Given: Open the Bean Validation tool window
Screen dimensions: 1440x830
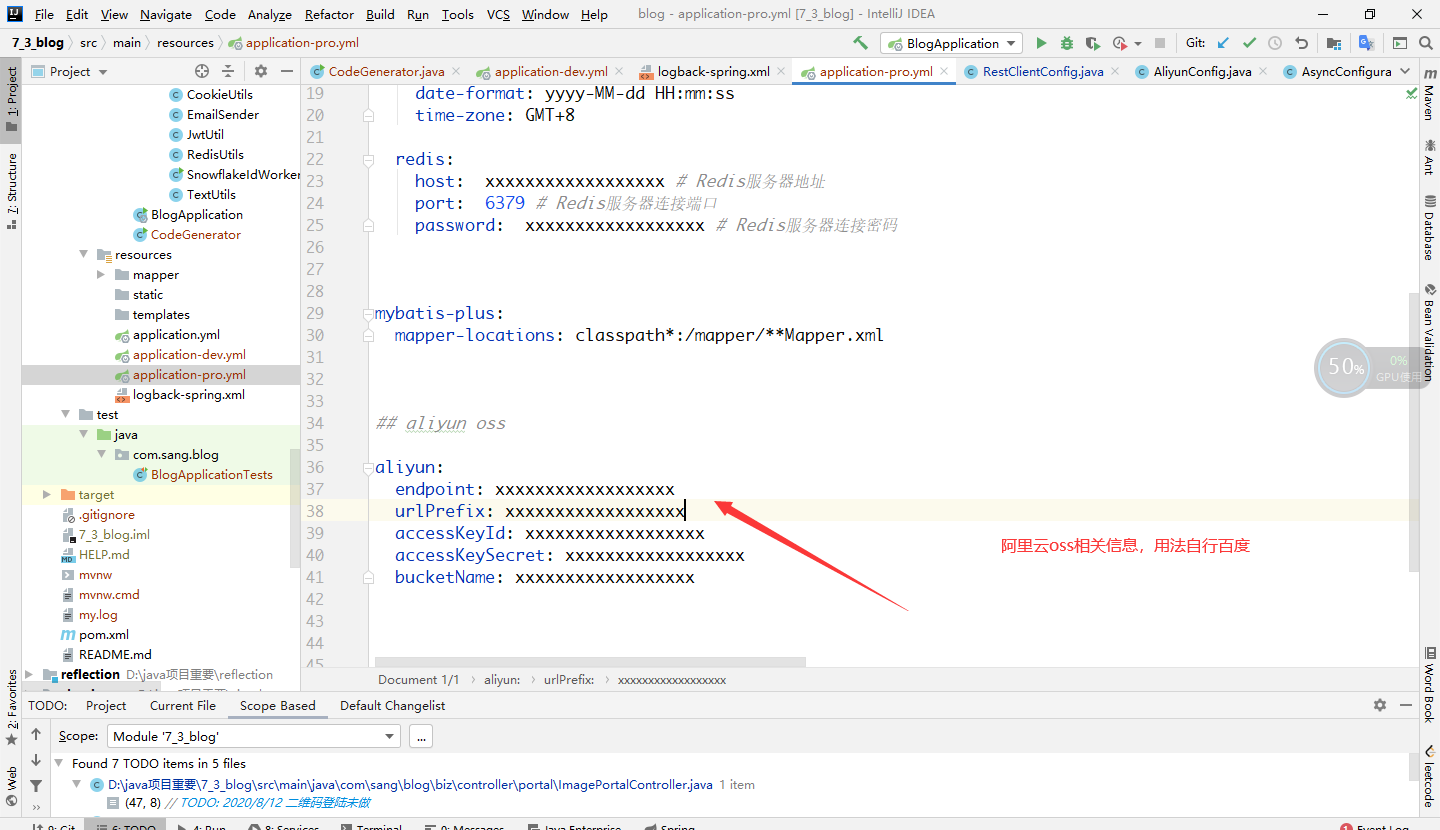Looking at the screenshot, I should point(1428,331).
